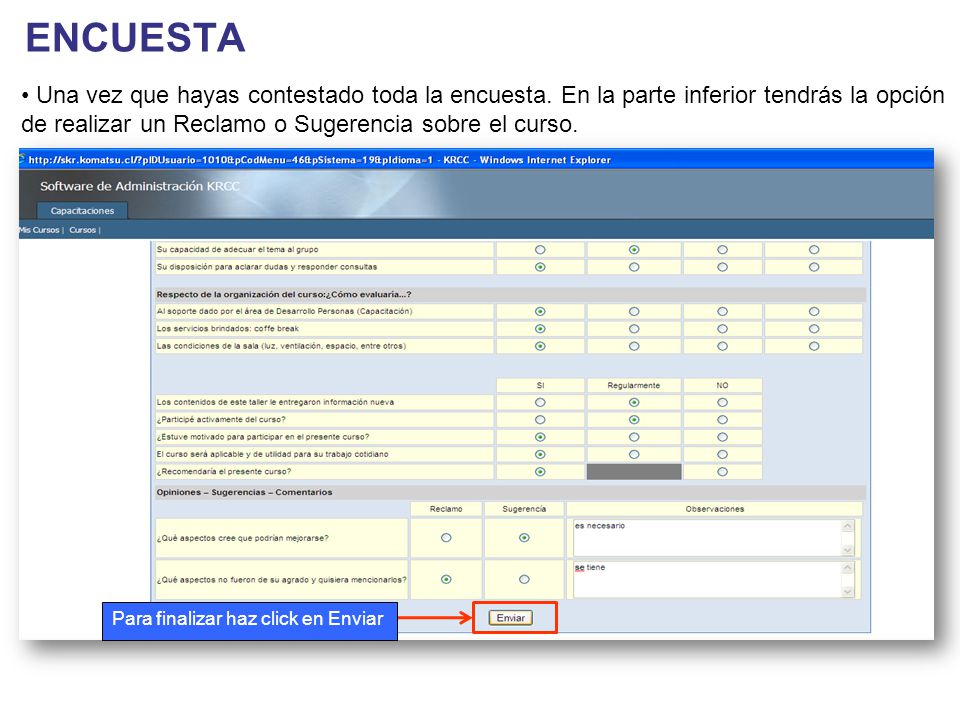Pick first option for 'coffe break' services row
Viewport: 960px width, 720px height.
pyautogui.click(x=540, y=329)
